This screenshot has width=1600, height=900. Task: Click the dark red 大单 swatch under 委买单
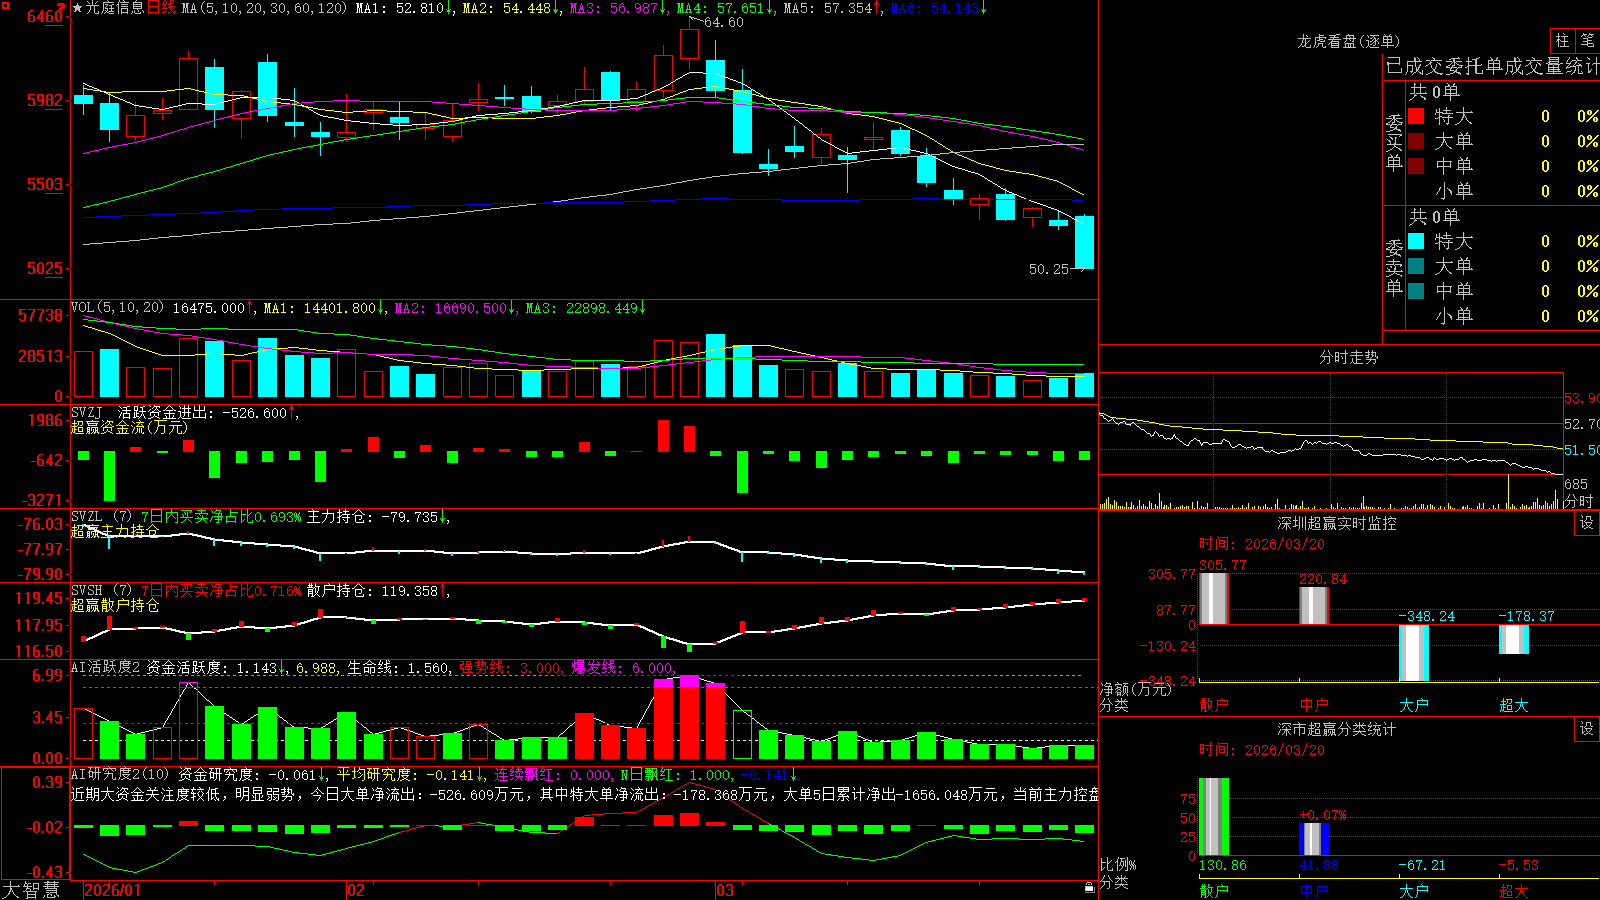coord(1416,141)
